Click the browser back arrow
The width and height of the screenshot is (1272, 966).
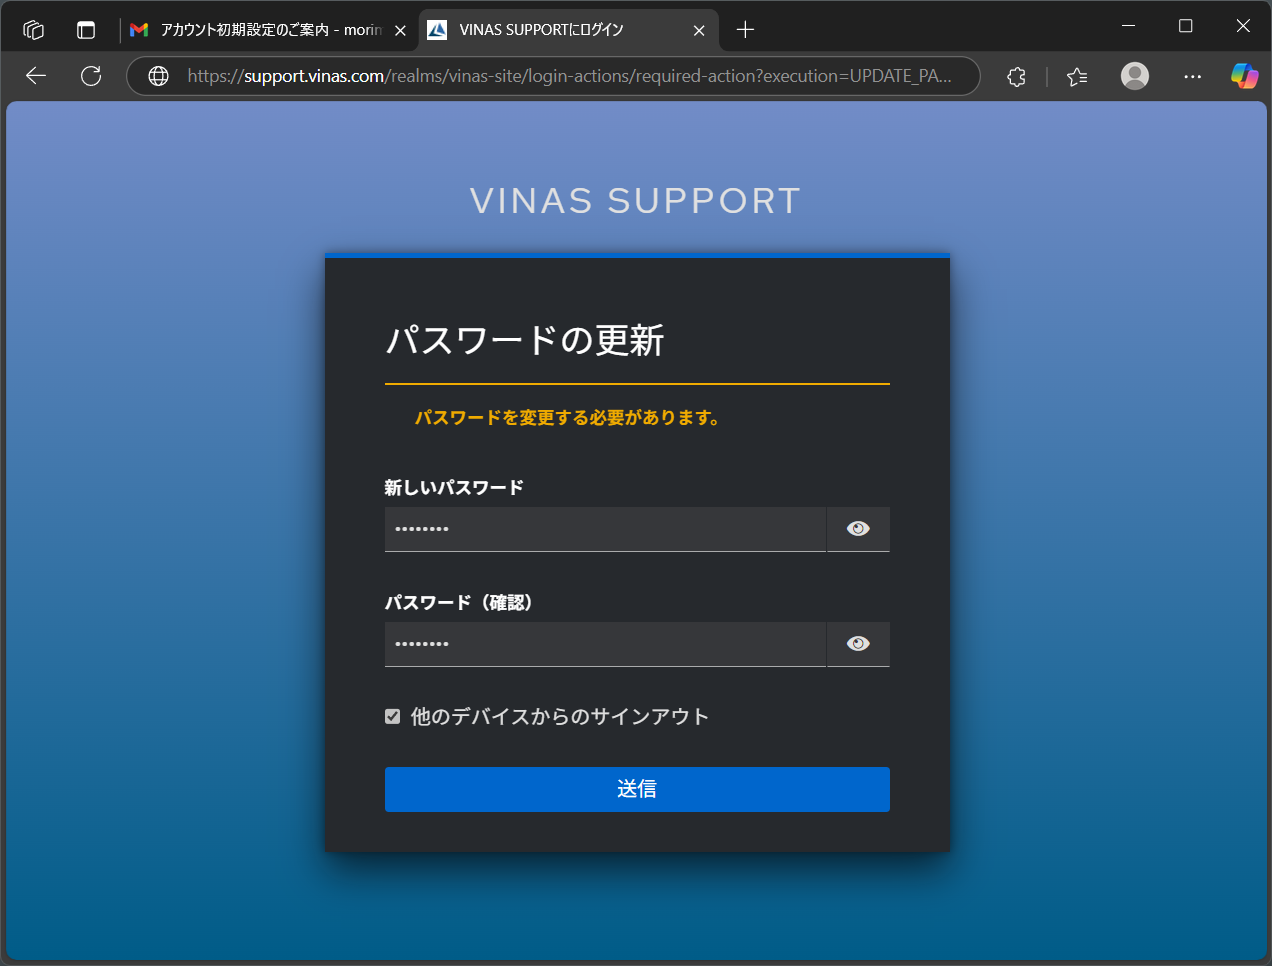[x=36, y=76]
